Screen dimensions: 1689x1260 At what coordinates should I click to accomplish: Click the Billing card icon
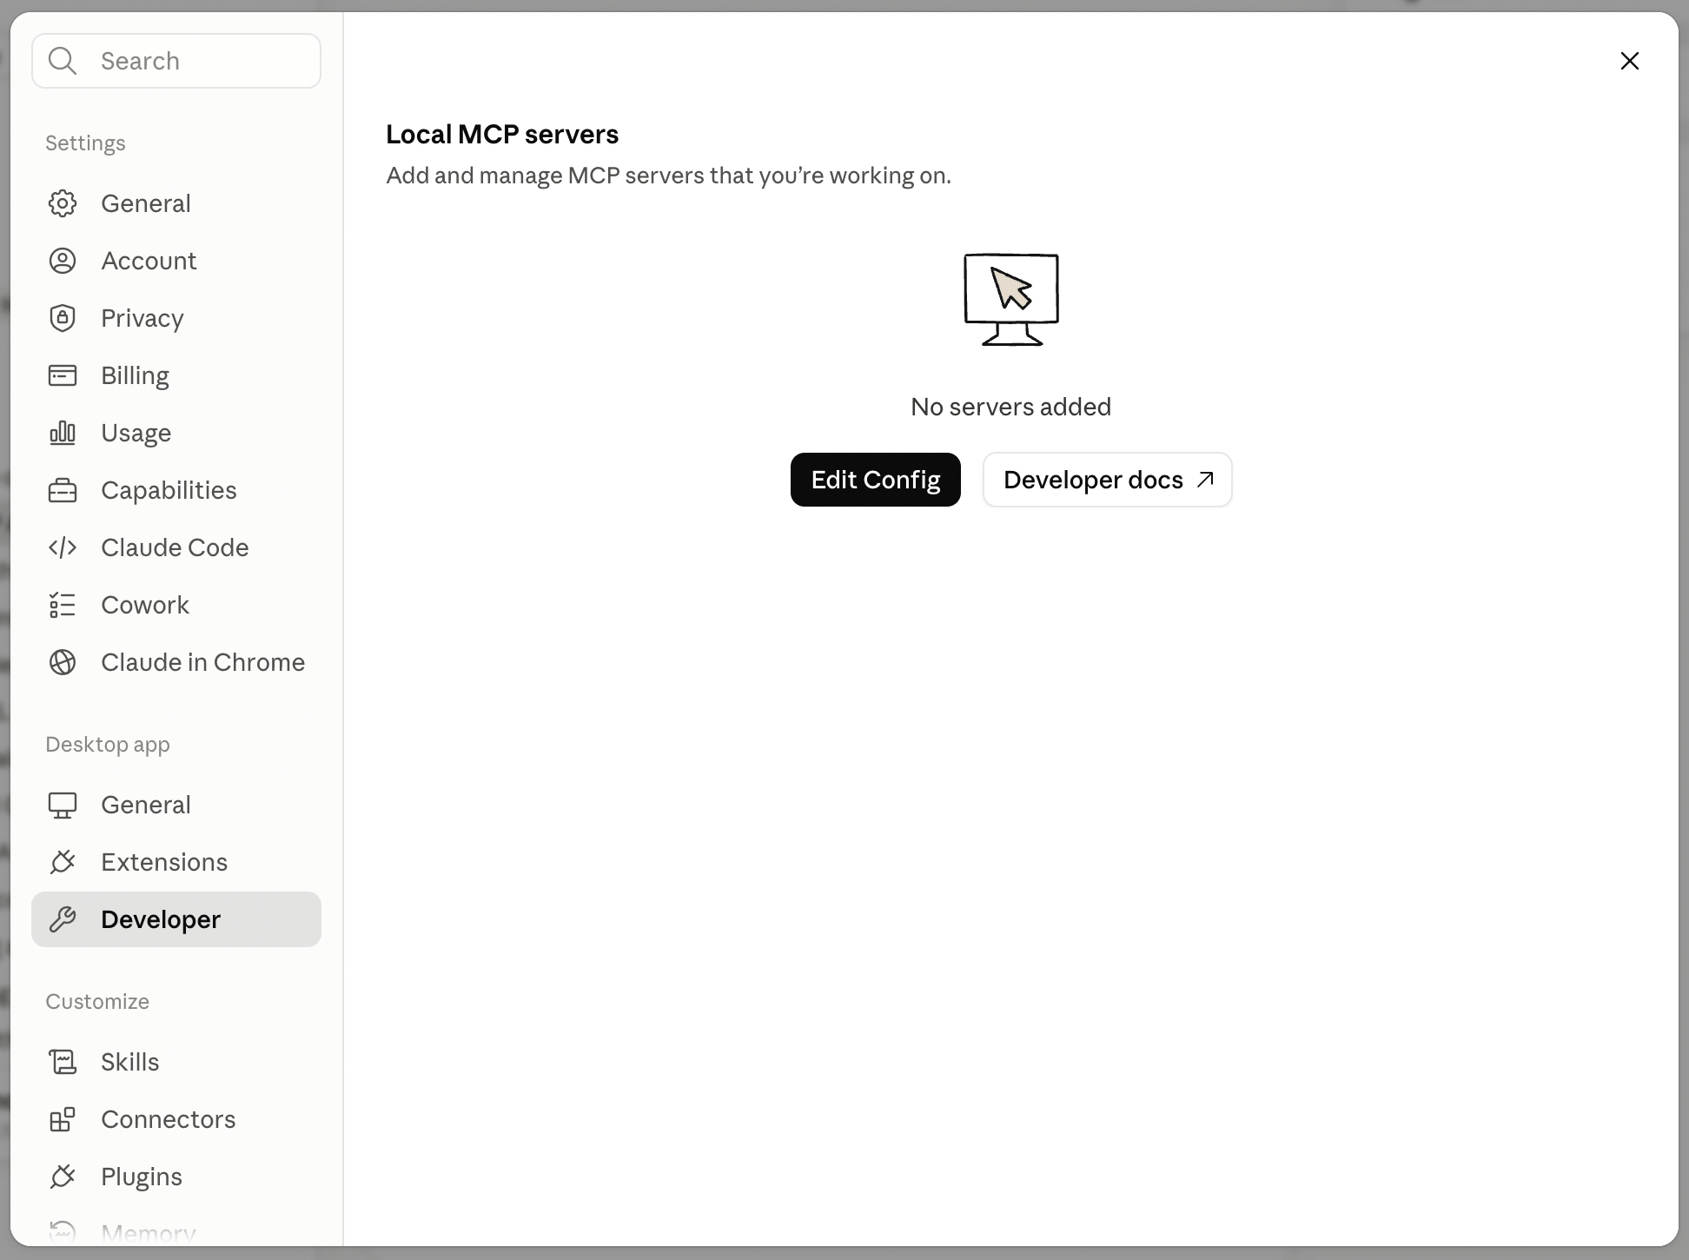(x=62, y=375)
